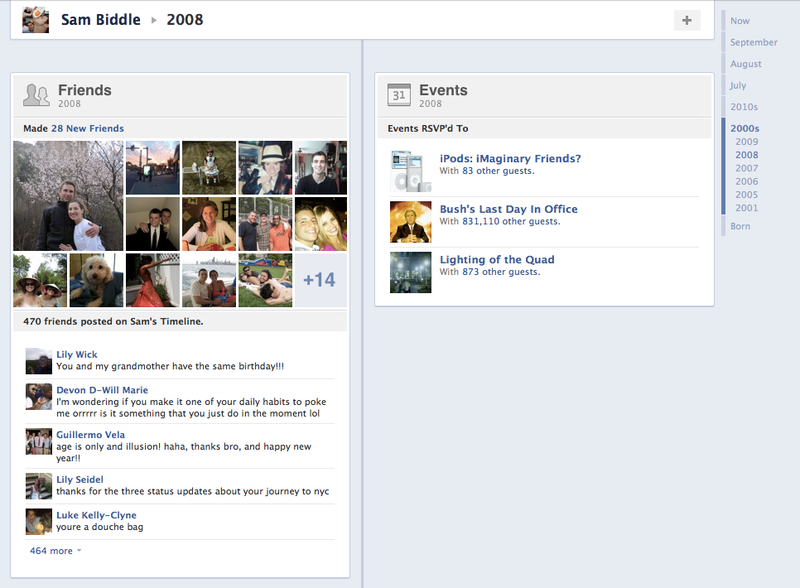Open Devon D-Will Marie's profile name
Screen dimensions: 800x588
point(102,390)
